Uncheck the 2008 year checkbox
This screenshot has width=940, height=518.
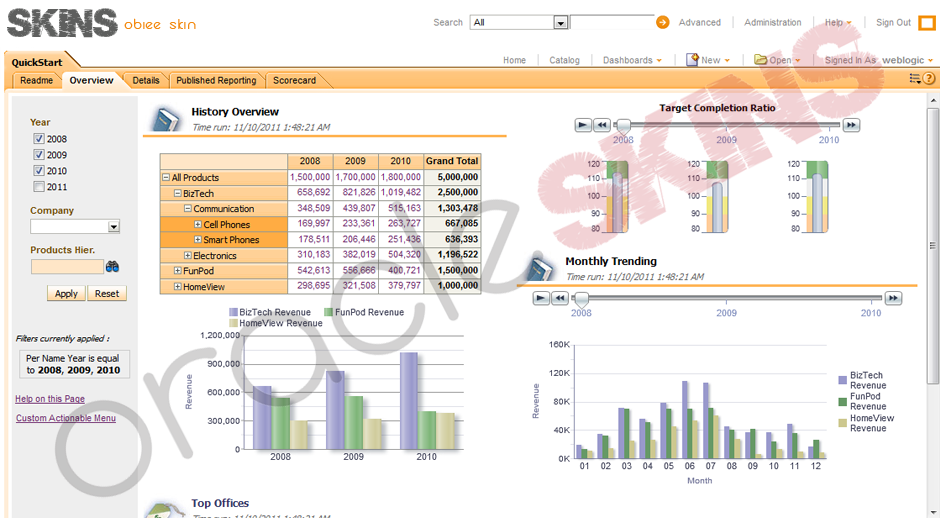coord(39,139)
